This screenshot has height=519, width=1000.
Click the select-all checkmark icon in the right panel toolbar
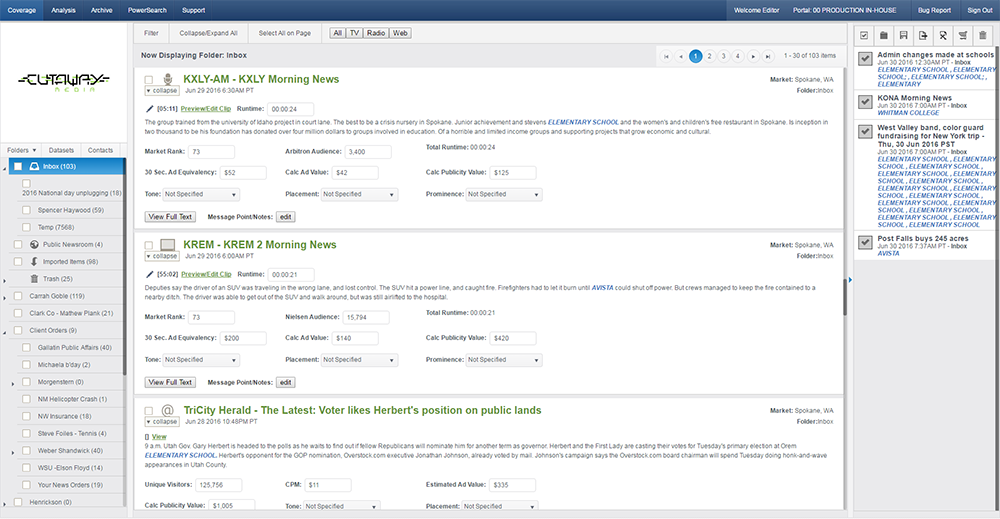[x=864, y=35]
